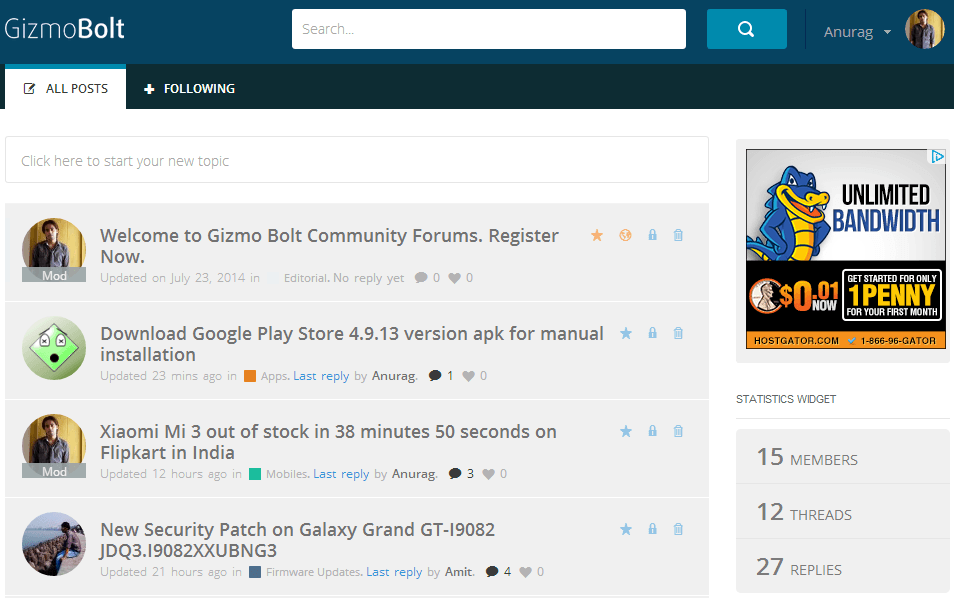
Task: Click Last reply link on Xiaomi post
Action: click(341, 474)
